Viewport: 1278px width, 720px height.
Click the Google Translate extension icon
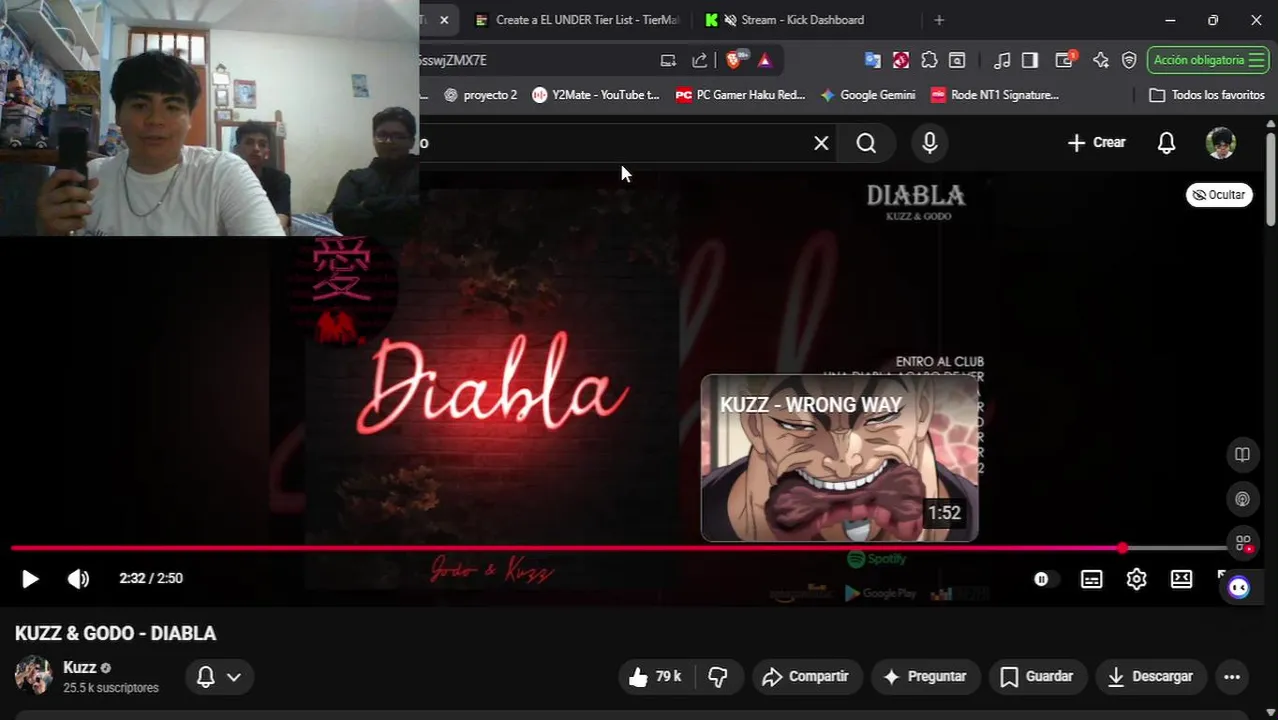pyautogui.click(x=872, y=60)
